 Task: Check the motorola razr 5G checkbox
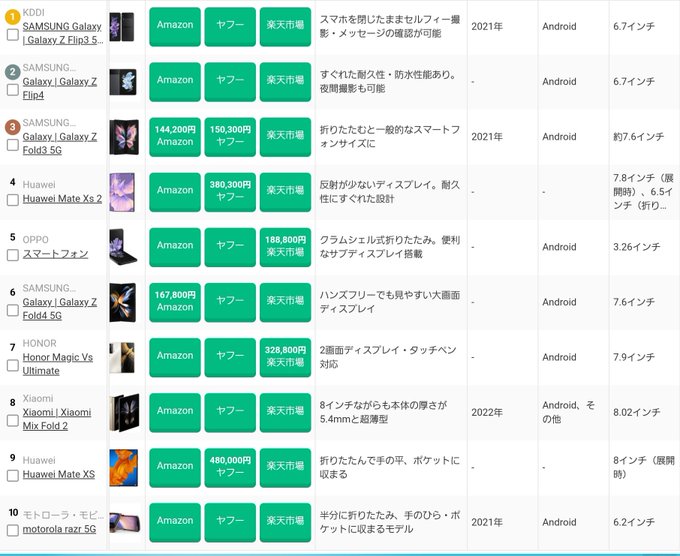[x=13, y=530]
